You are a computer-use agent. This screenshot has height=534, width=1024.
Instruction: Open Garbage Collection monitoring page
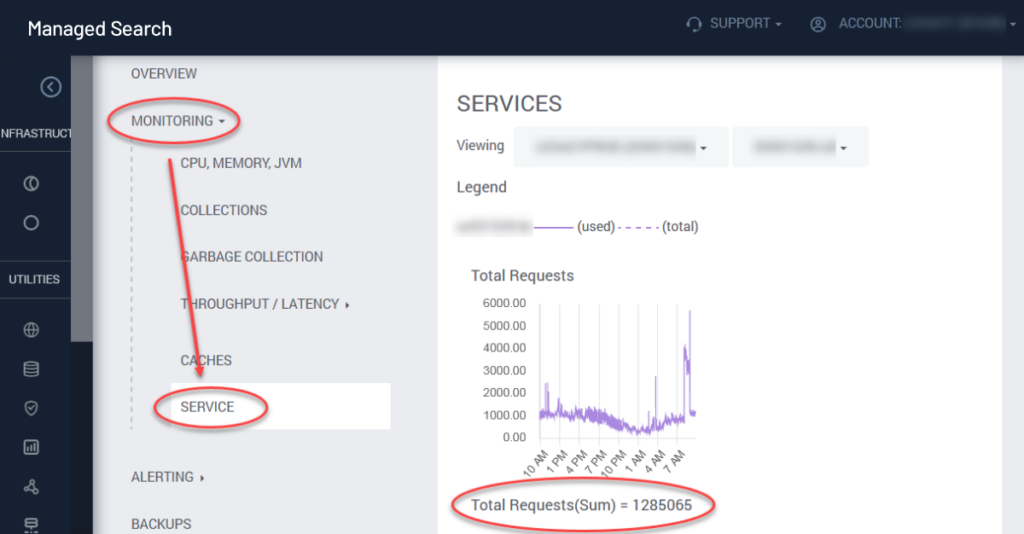tap(251, 257)
